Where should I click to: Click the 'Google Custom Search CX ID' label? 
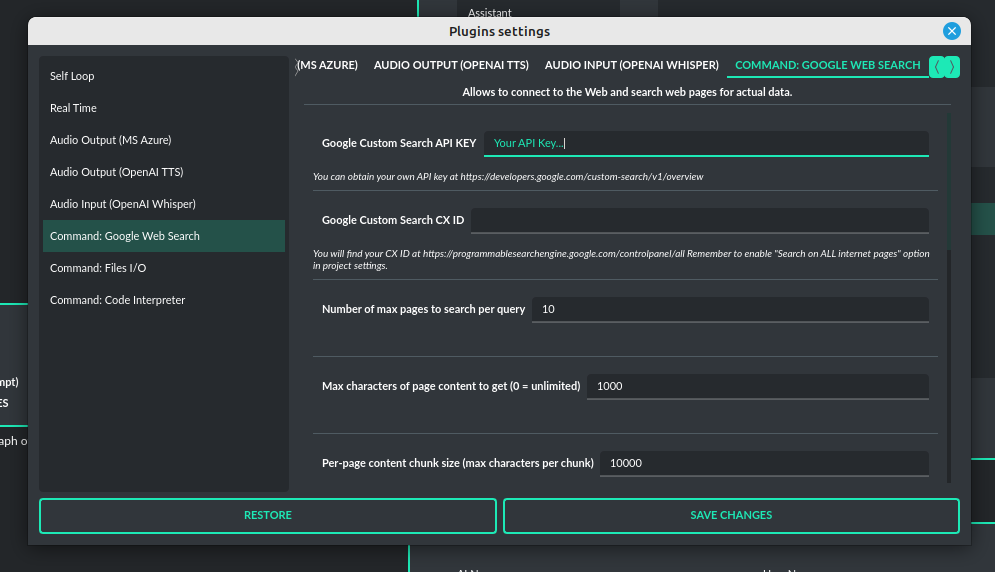(393, 220)
